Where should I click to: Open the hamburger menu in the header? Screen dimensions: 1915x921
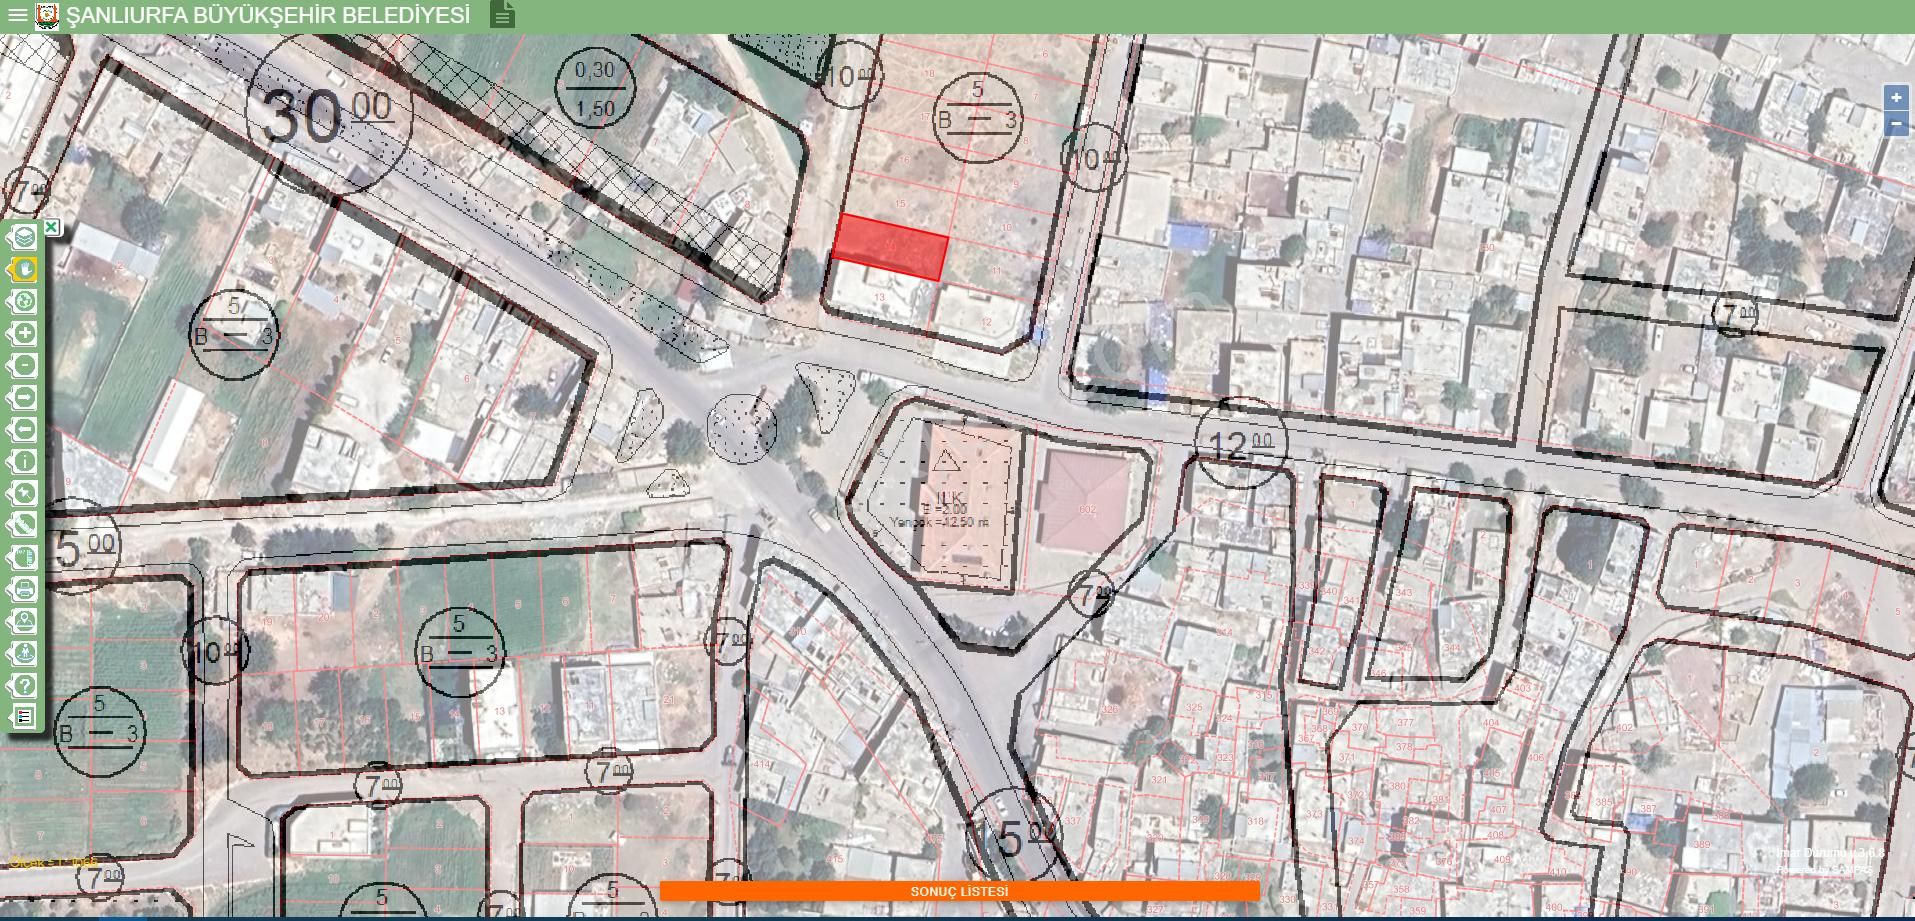17,16
